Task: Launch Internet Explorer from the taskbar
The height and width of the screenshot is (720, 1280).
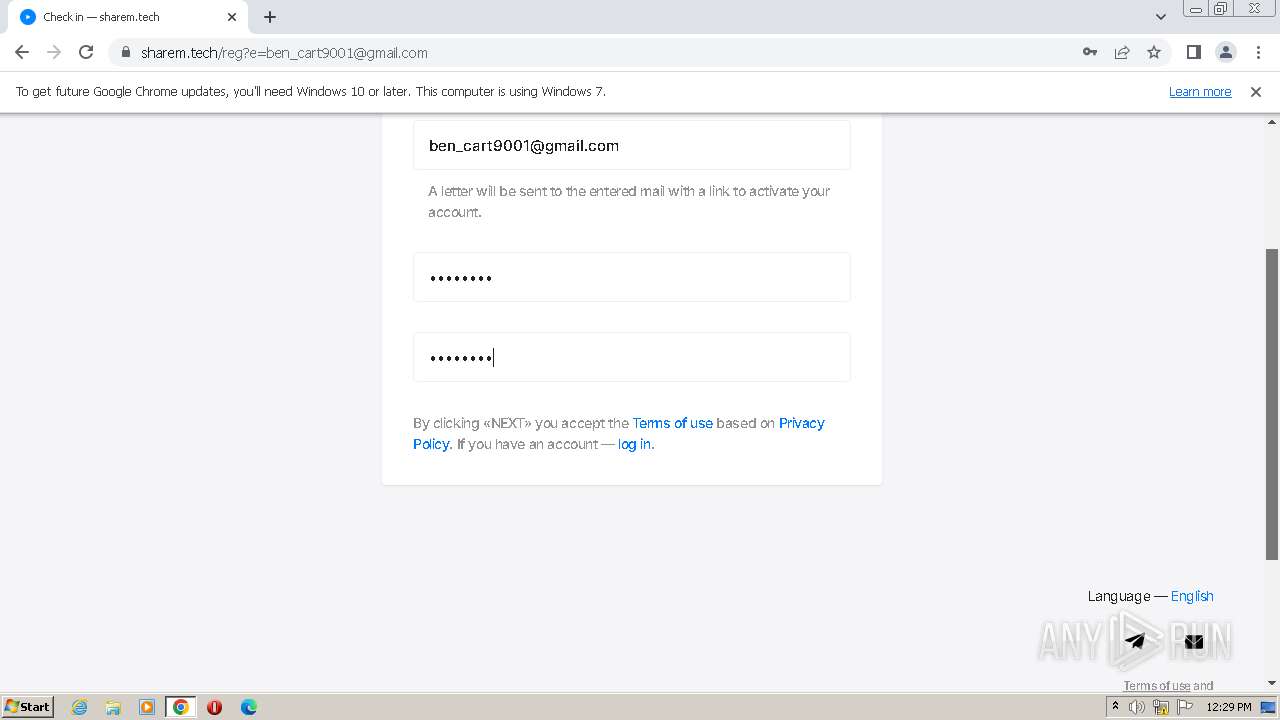Action: coord(79,707)
